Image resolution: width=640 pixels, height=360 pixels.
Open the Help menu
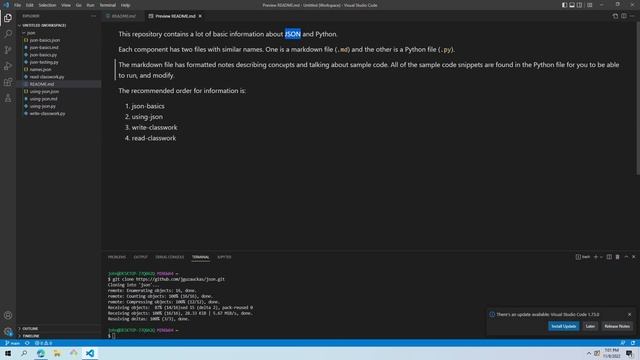pyautogui.click(x=125, y=5)
